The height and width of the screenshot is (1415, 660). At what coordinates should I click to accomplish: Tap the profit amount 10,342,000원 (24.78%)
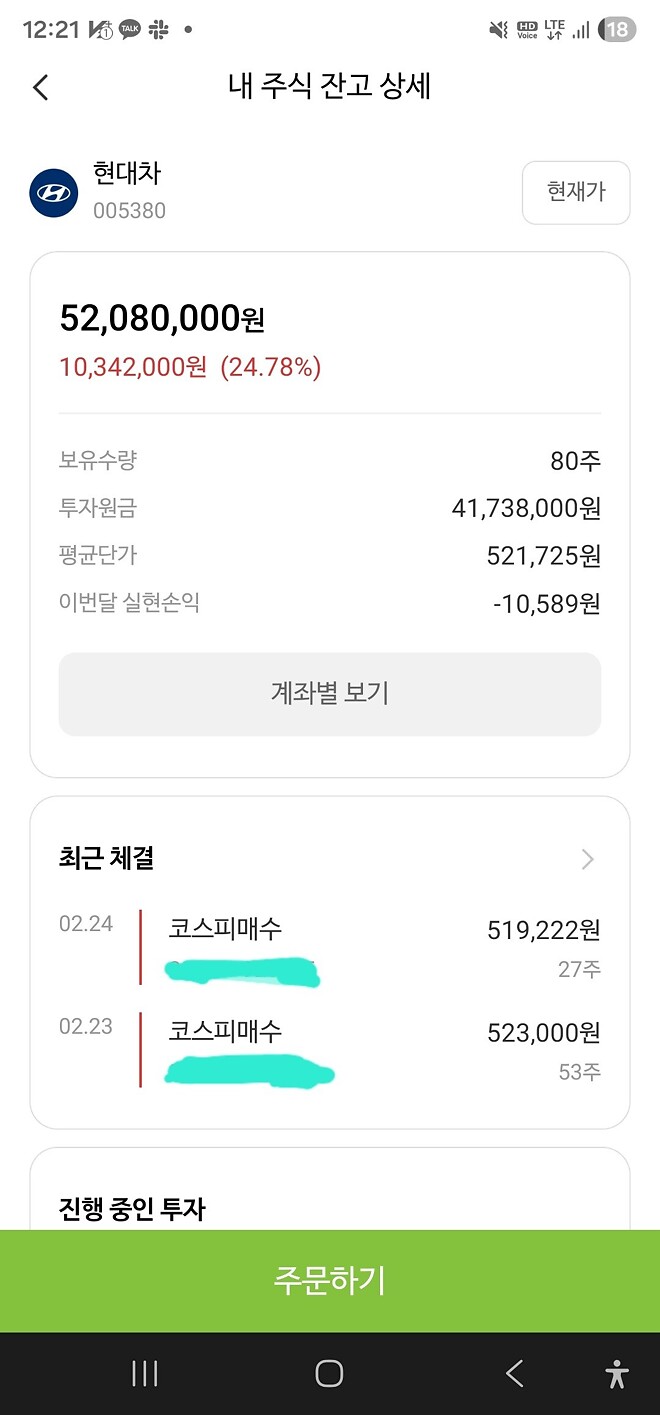[x=190, y=368]
